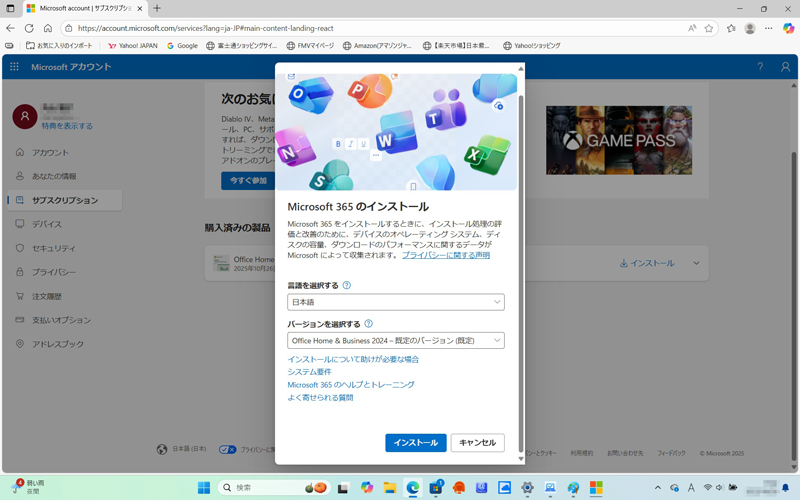Open the Windows Start menu
This screenshot has height=500, width=800.
click(204, 488)
